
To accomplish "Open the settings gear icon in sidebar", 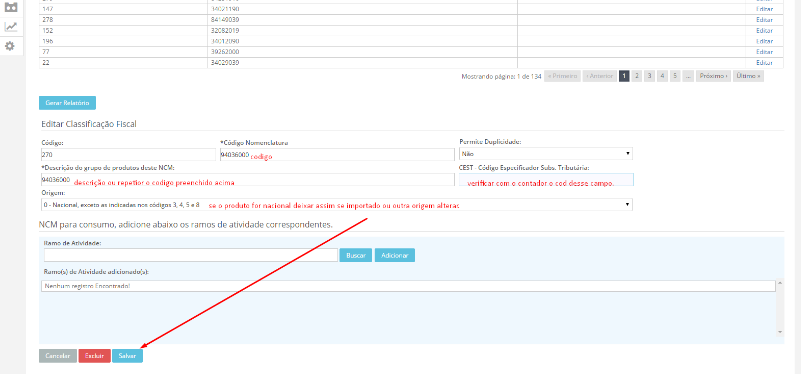I will [10, 46].
